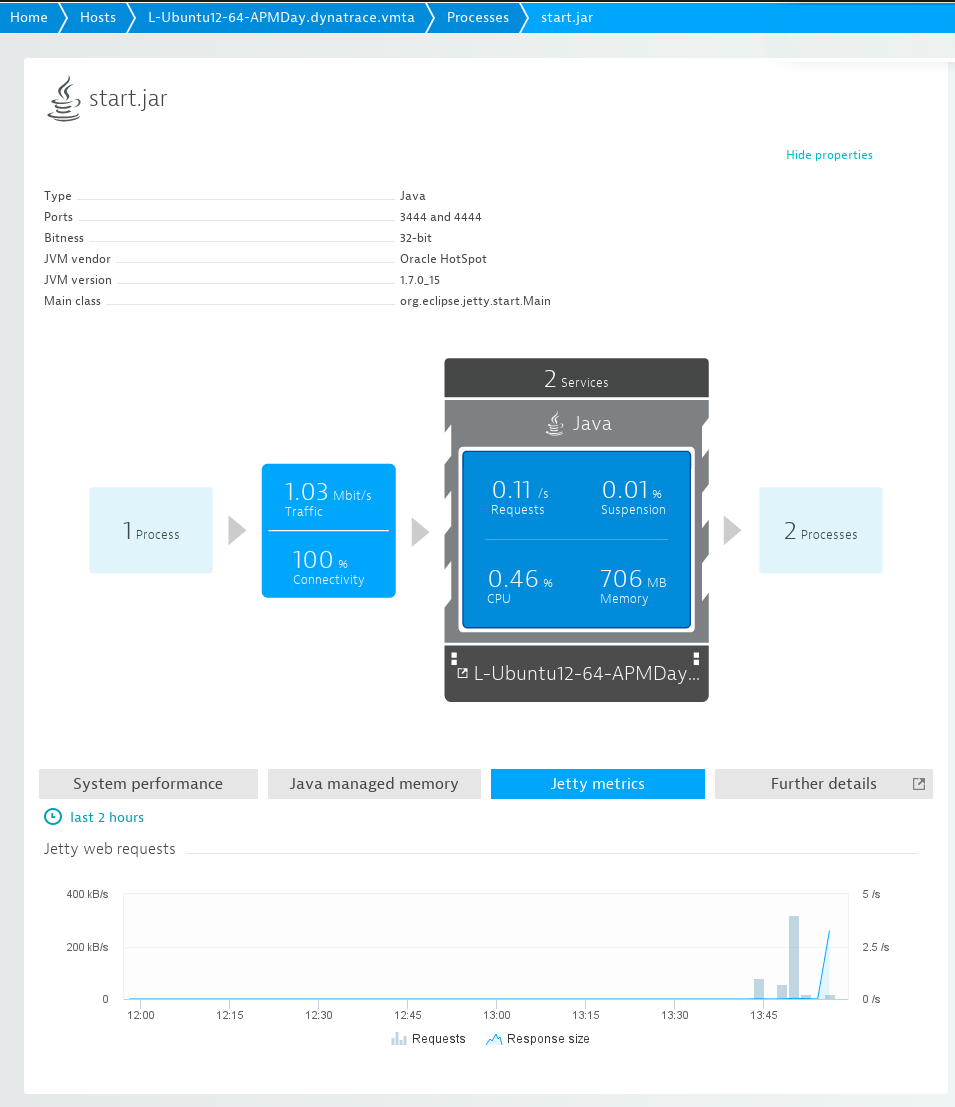Click the external-link icon beside L-Ubuntu12-64-APMDay host name

[462, 674]
